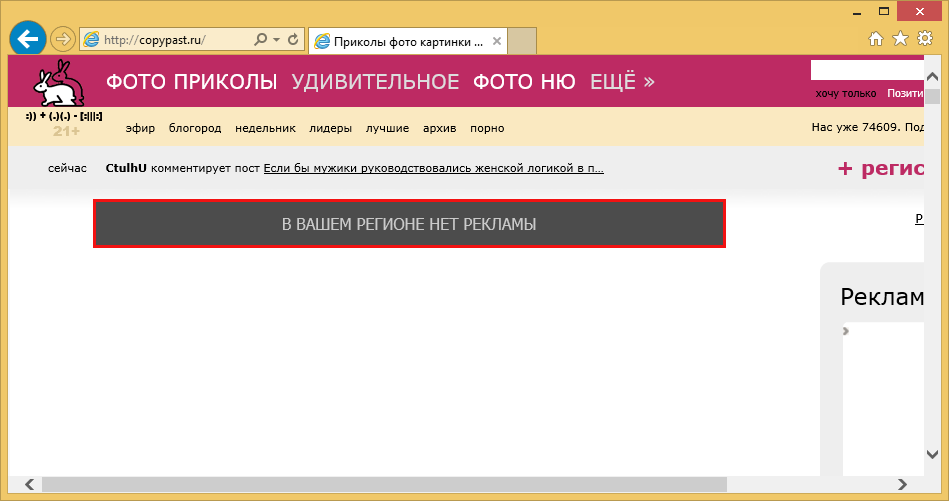Image resolution: width=949 pixels, height=501 pixels.
Task: Open the ФОТО ПРИКОЛЫ section
Action: 192,82
